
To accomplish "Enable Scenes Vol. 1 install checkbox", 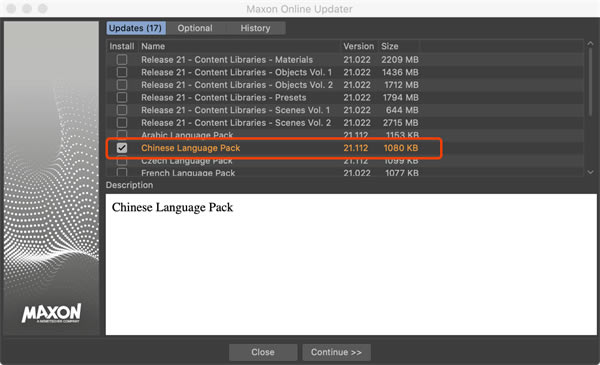I will 122,110.
